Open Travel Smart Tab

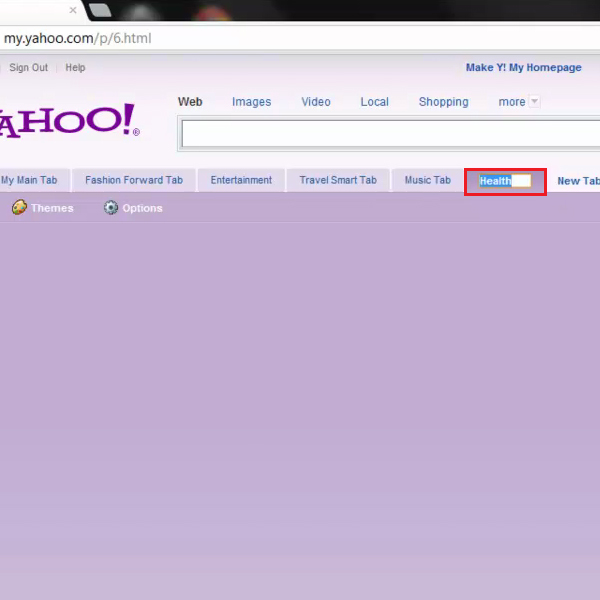pos(338,180)
